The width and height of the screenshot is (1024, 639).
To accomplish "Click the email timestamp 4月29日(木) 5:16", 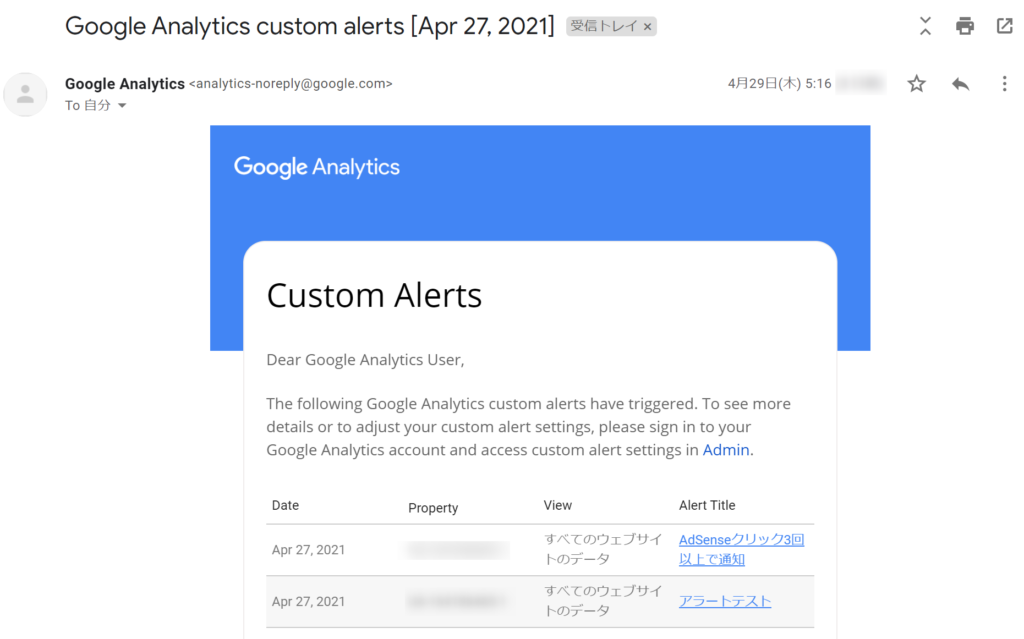I will click(779, 84).
